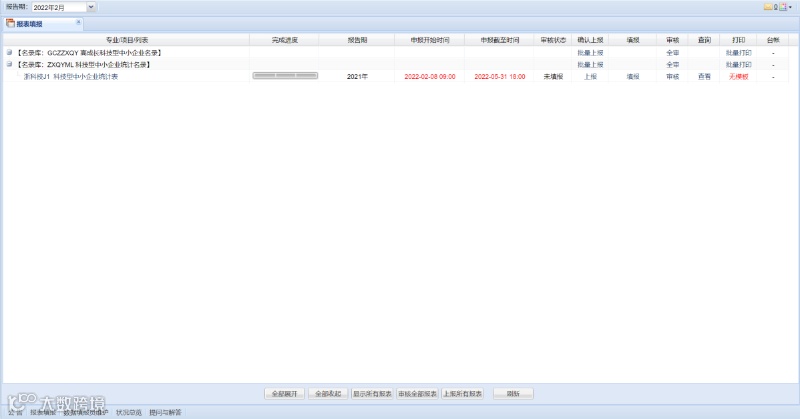Viewport: 800px width, 419px height.
Task: Click the 打印 column header
Action: click(739, 40)
